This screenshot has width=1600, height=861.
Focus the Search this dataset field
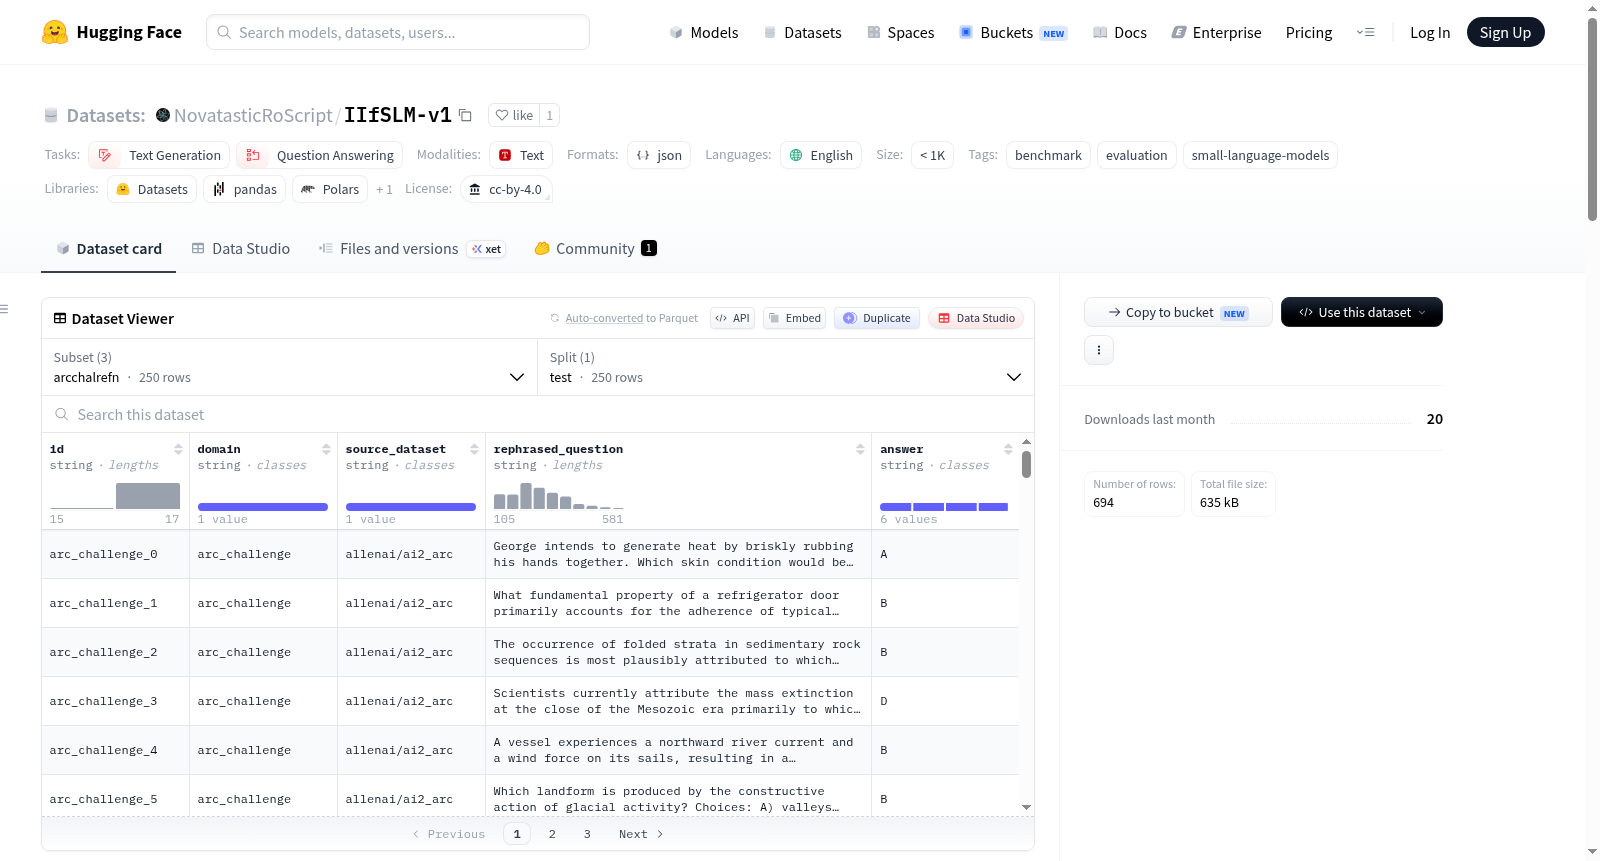tap(538, 414)
